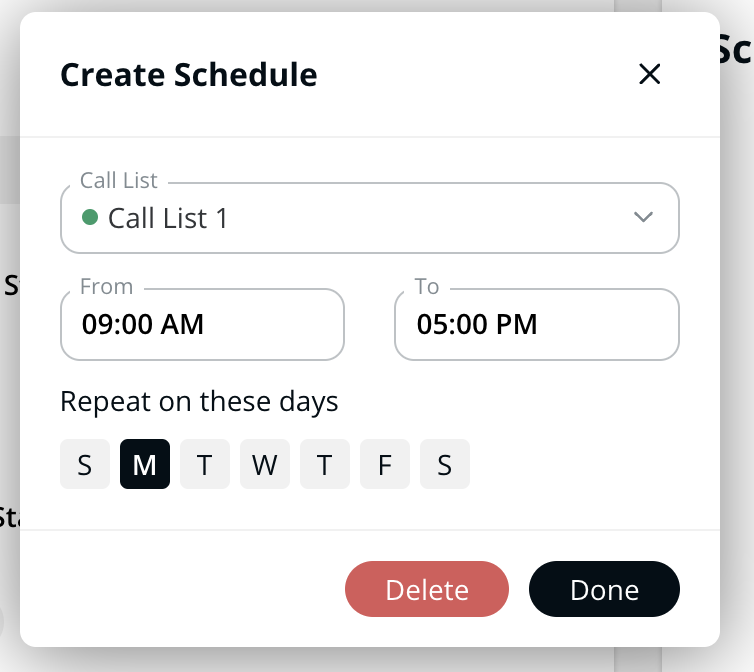
Task: Click the 'Repeat on these days' label
Action: [x=199, y=402]
